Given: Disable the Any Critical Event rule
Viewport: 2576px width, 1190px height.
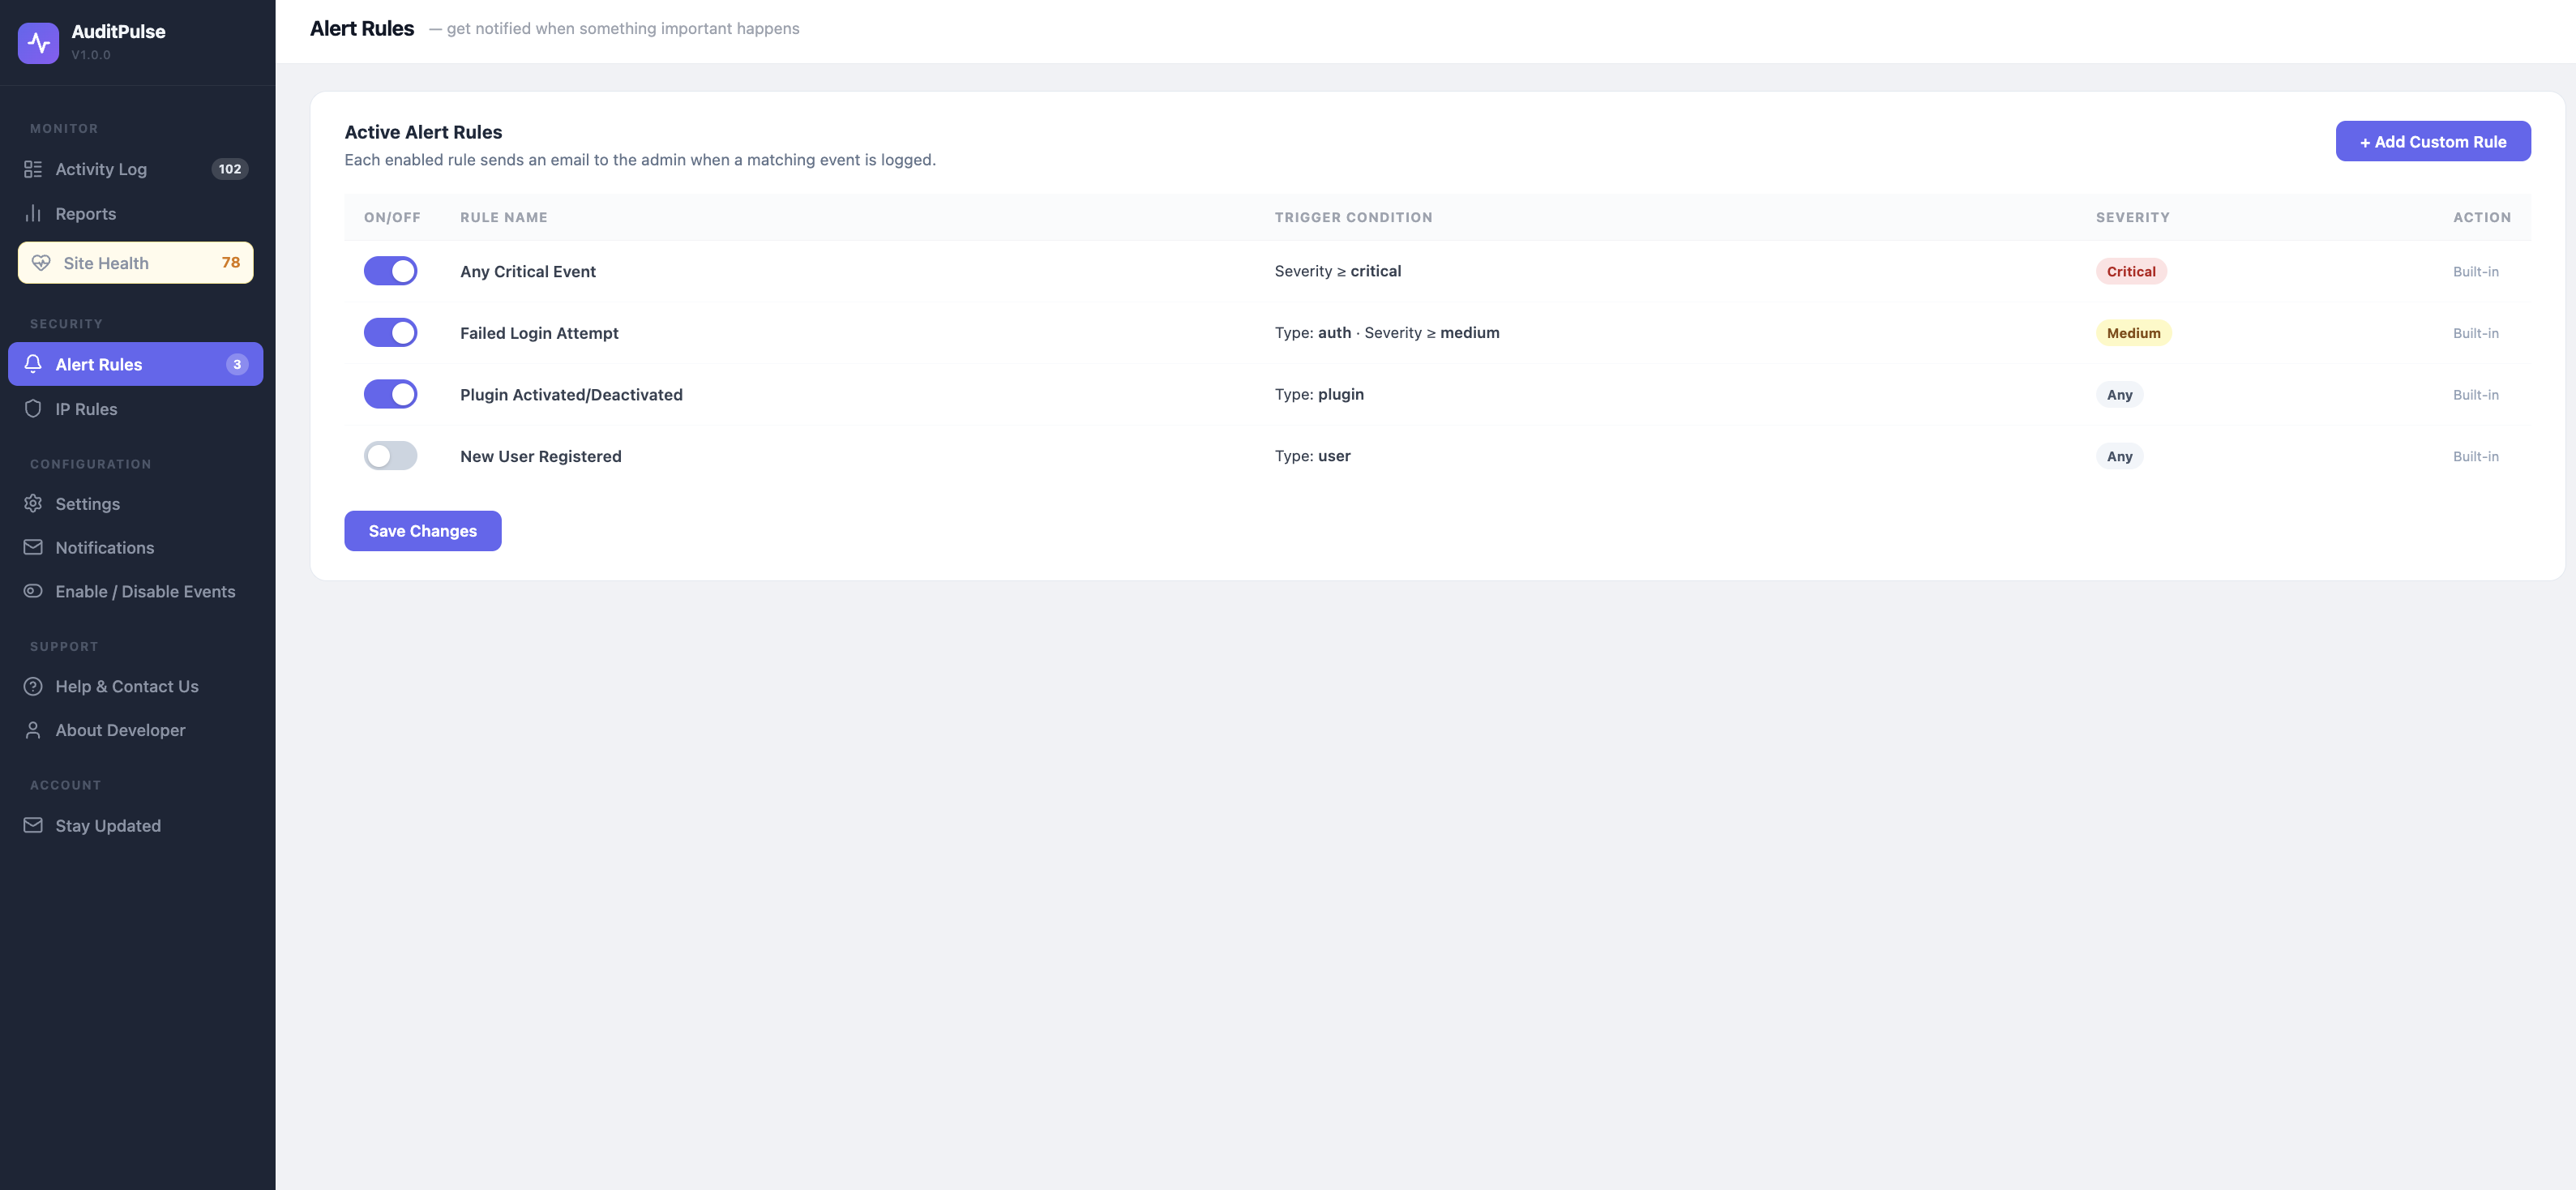Looking at the screenshot, I should [x=390, y=271].
